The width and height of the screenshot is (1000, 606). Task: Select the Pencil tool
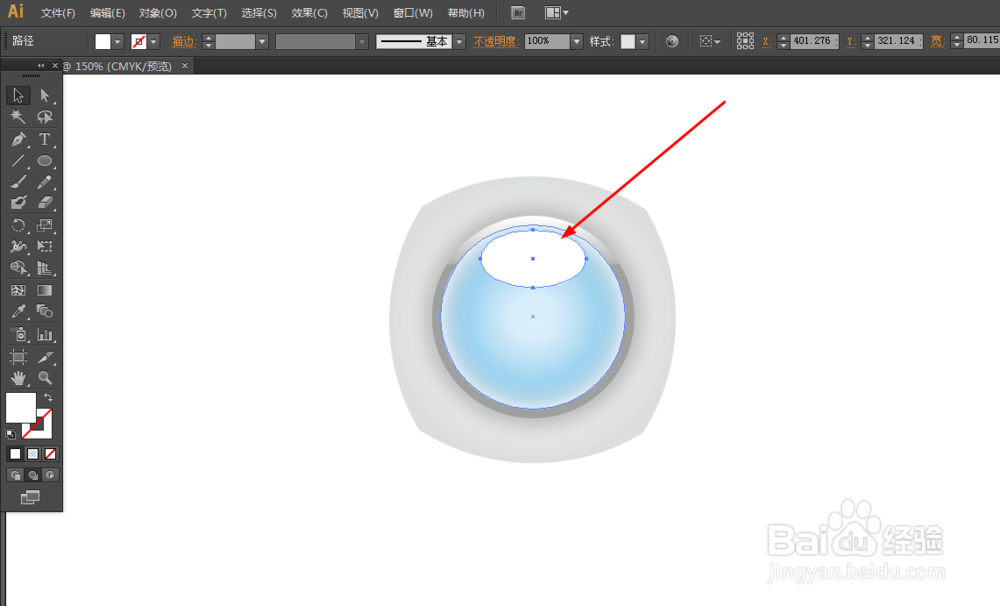44,182
